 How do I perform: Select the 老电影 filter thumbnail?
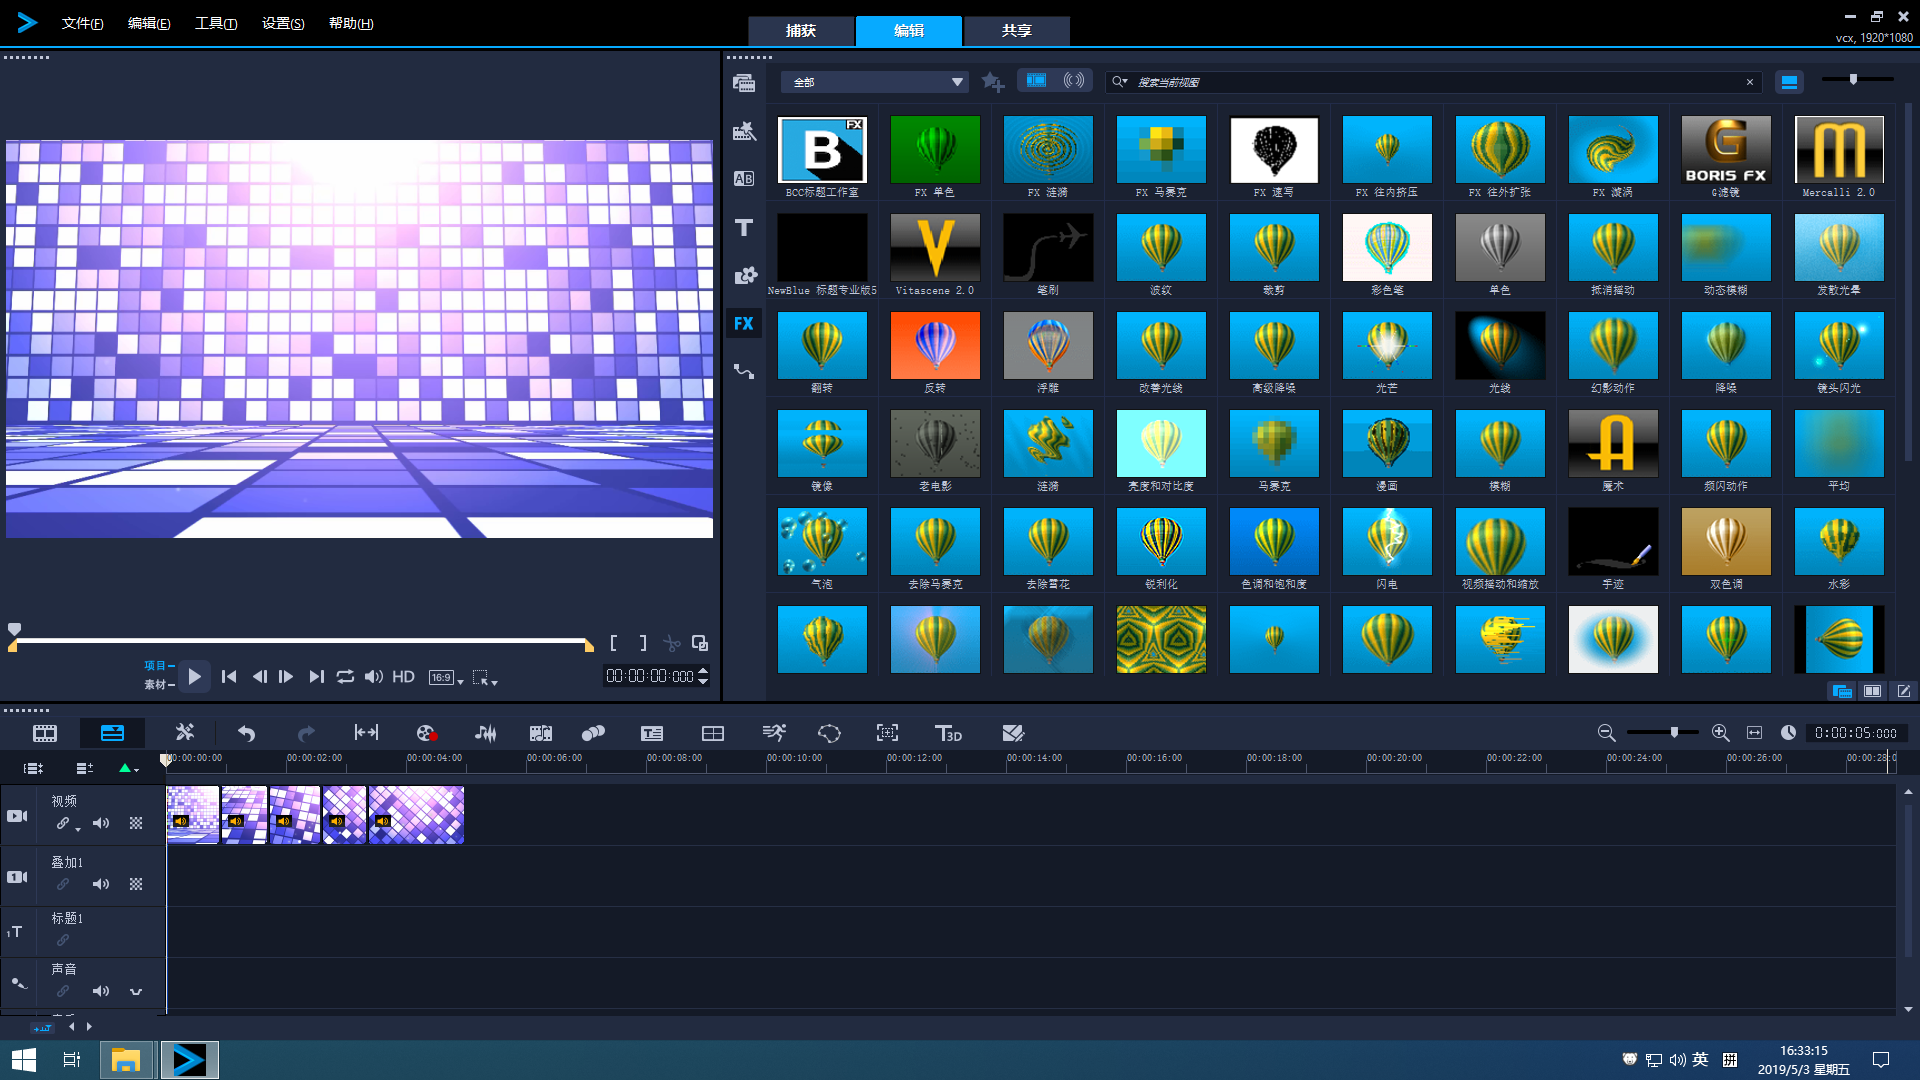click(935, 443)
